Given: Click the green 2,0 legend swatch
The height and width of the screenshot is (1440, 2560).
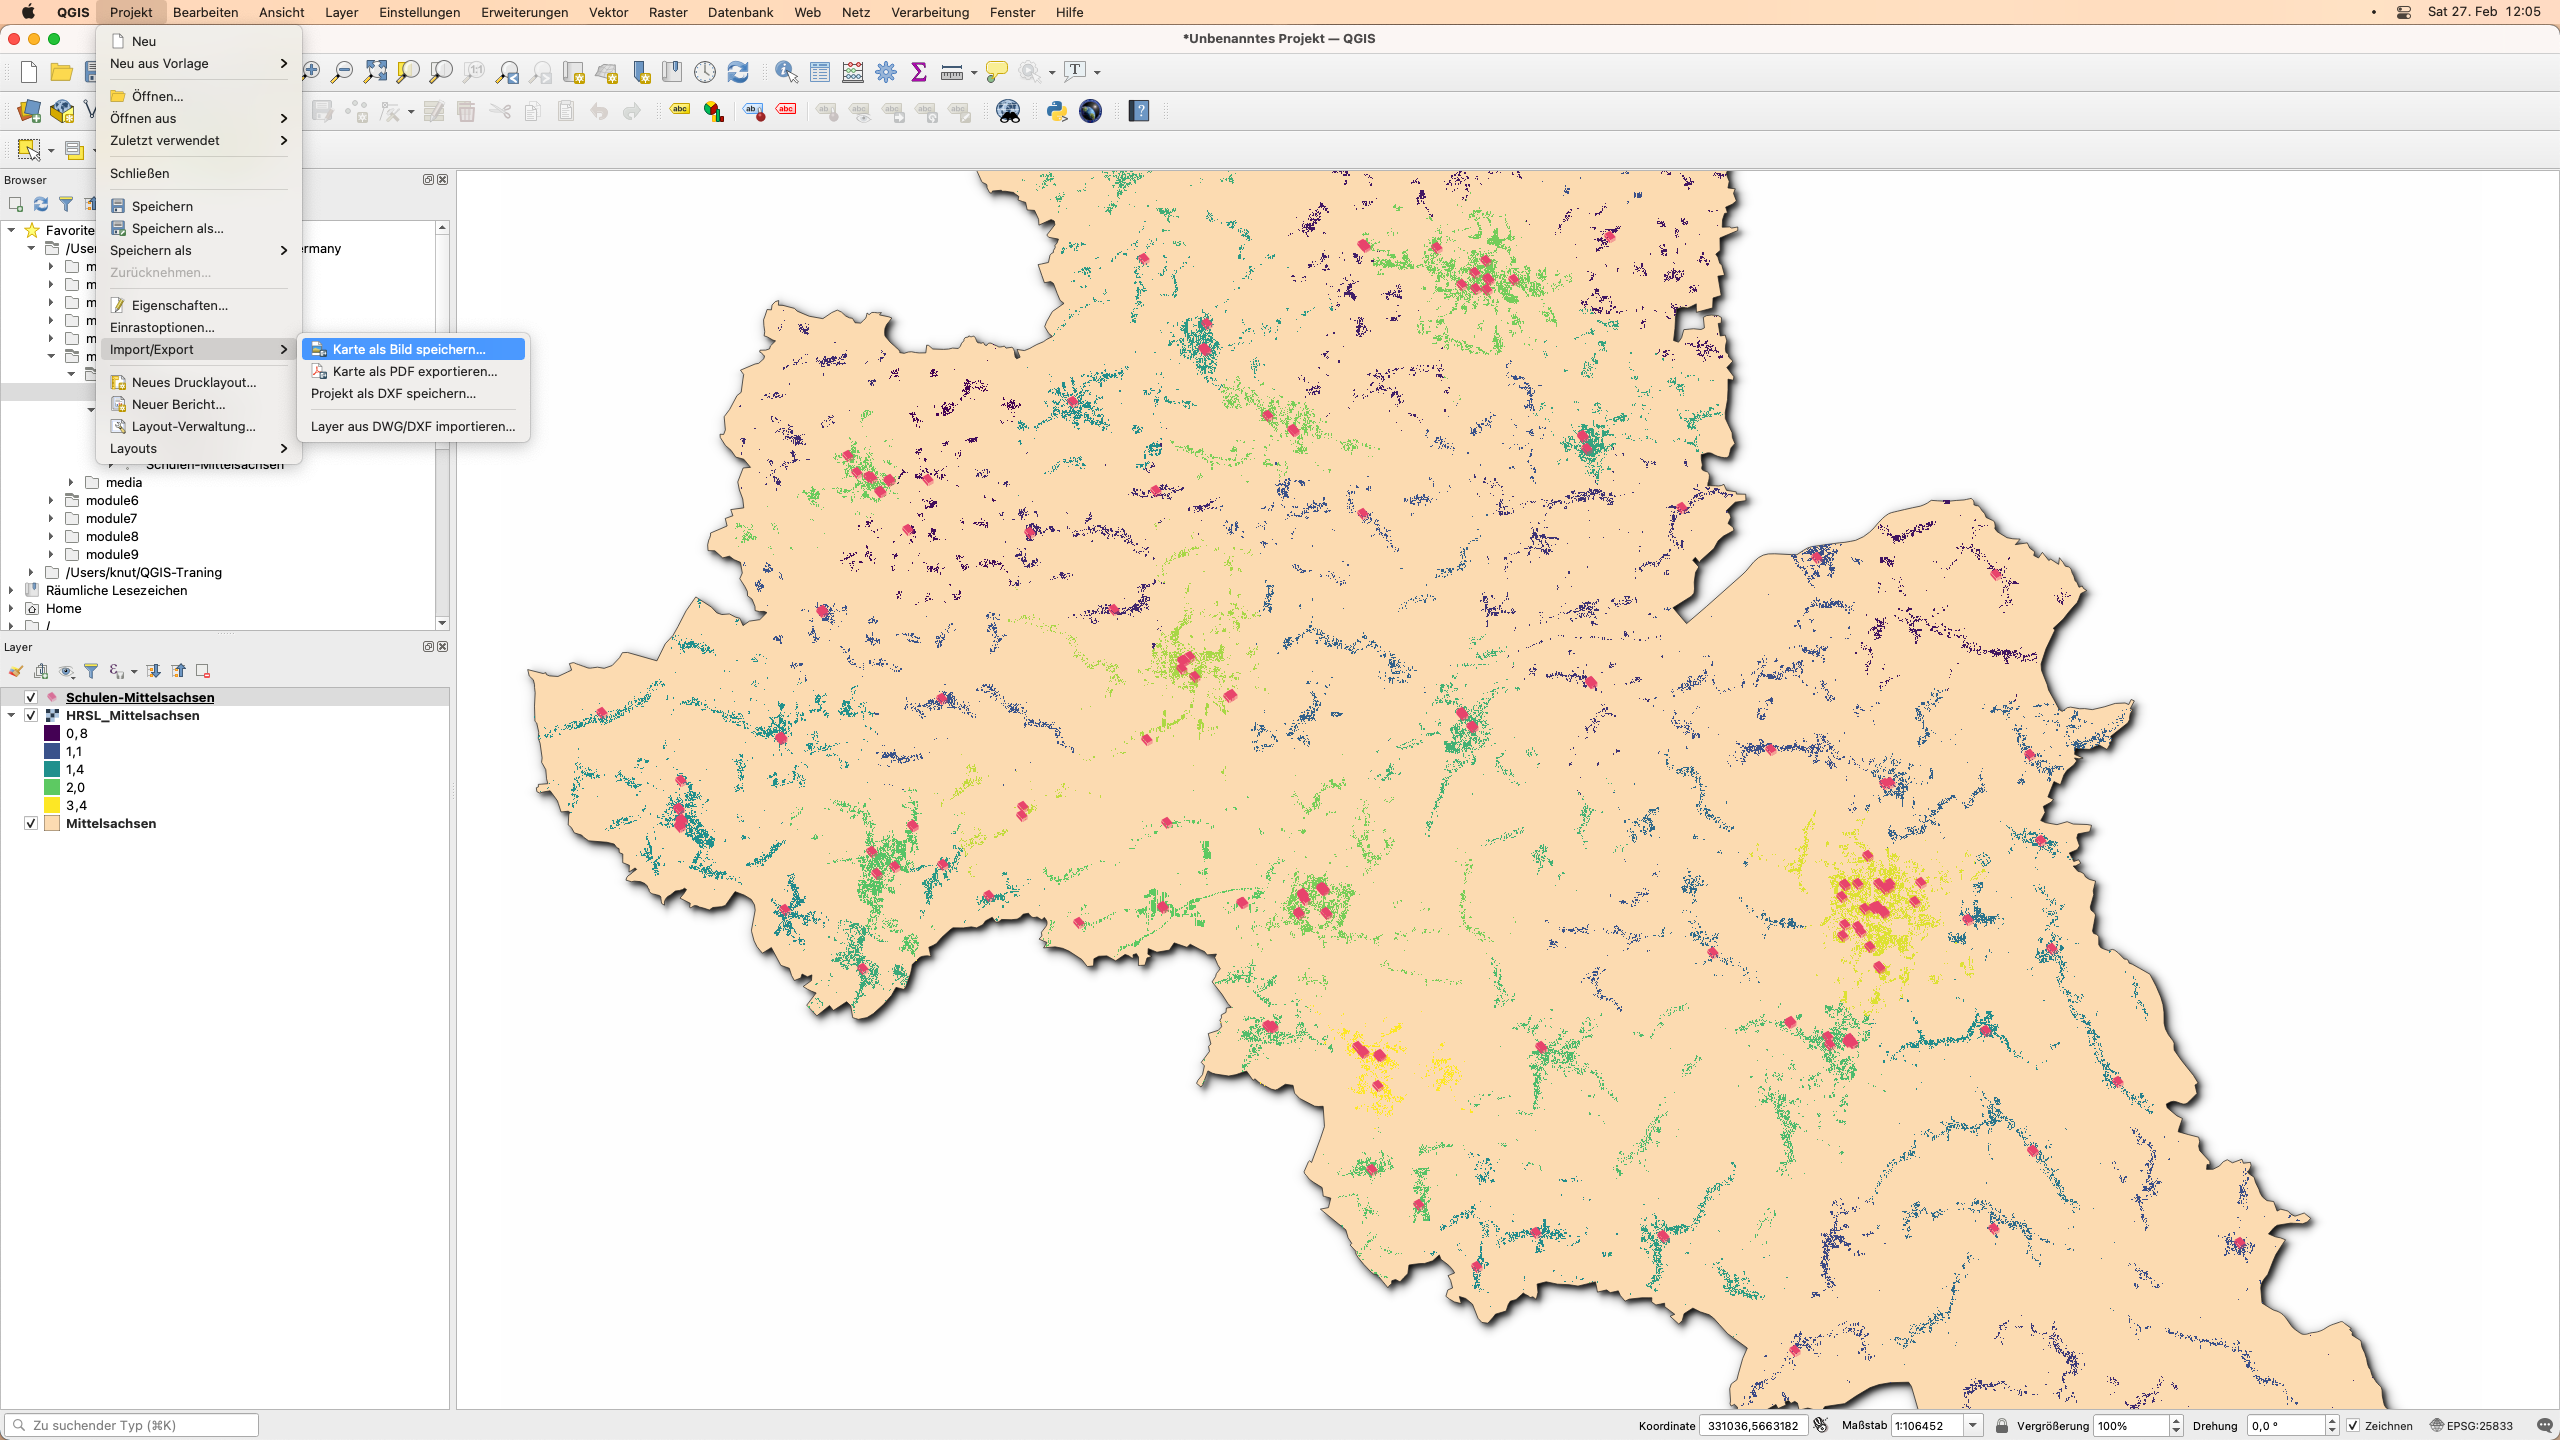Looking at the screenshot, I should pos(52,787).
